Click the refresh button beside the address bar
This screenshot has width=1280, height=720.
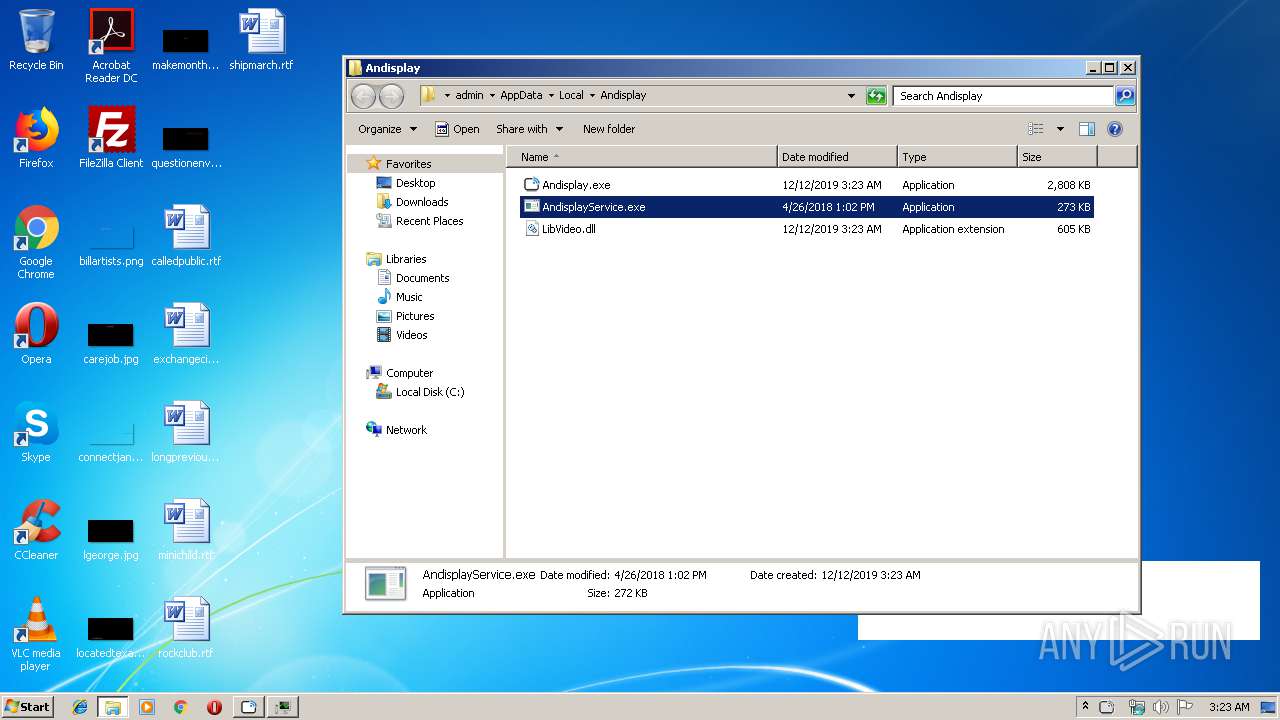point(876,96)
